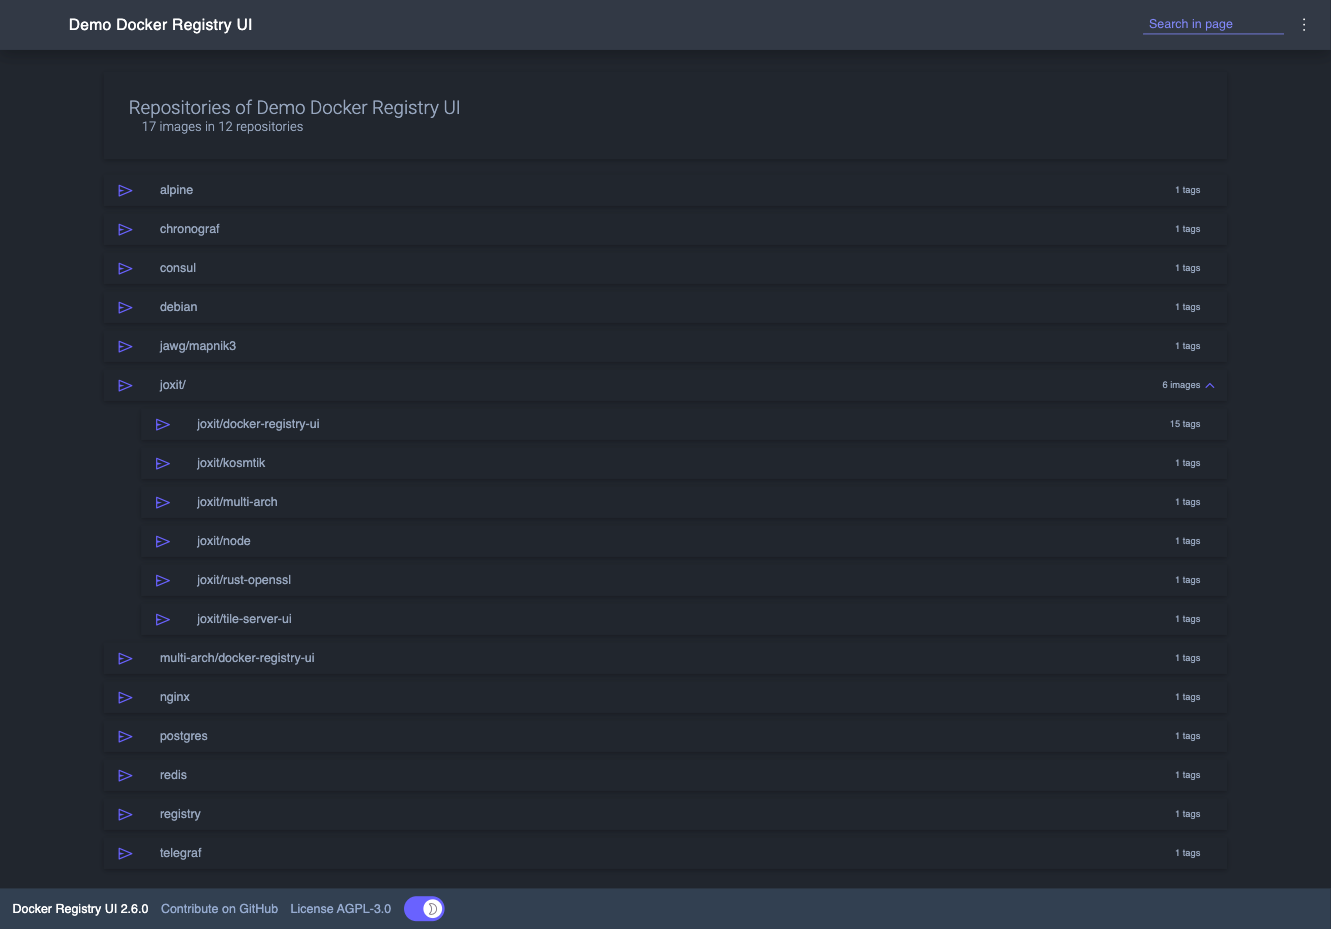Screen dimensions: 1331x929
Task: Click the arrow icon next to redis
Action: (x=125, y=775)
